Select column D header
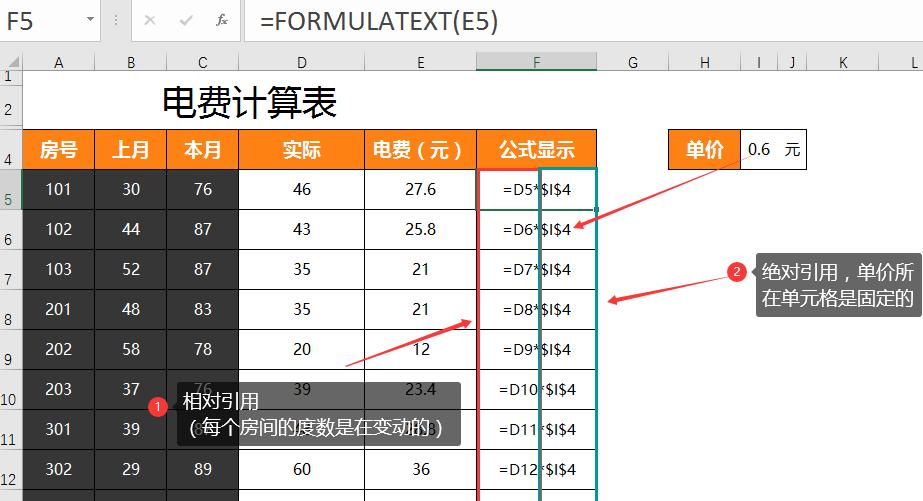 (x=301, y=62)
